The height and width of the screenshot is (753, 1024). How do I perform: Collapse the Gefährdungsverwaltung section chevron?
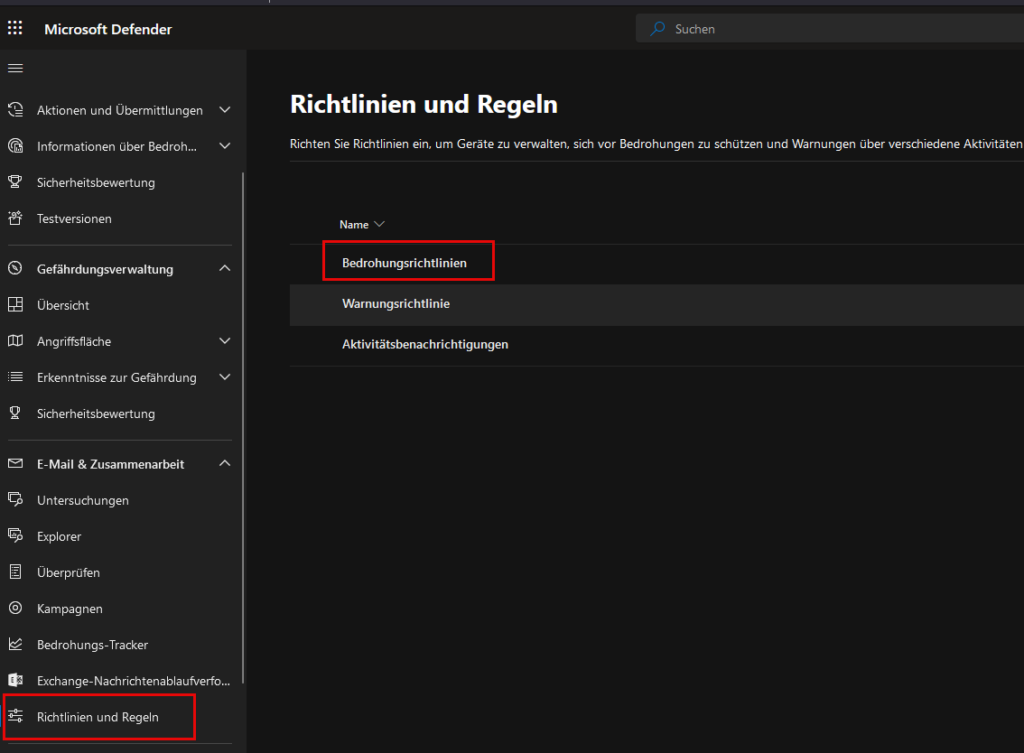coord(225,268)
